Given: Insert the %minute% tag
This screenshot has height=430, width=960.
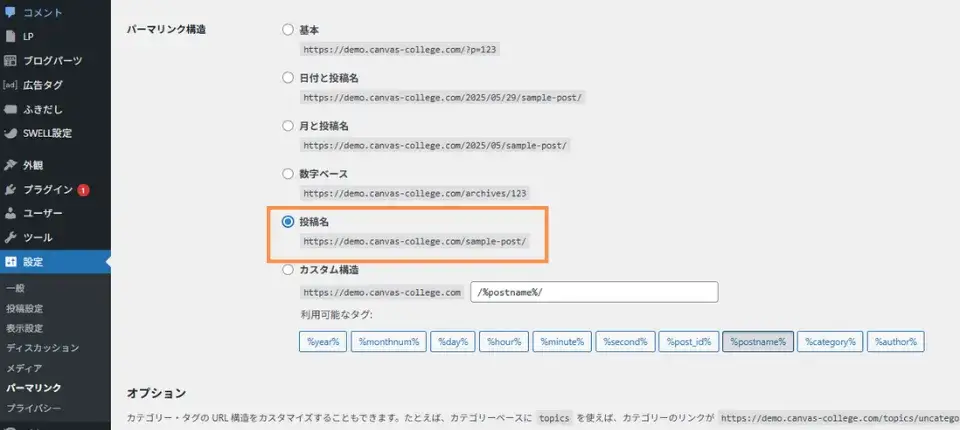Looking at the screenshot, I should [562, 342].
